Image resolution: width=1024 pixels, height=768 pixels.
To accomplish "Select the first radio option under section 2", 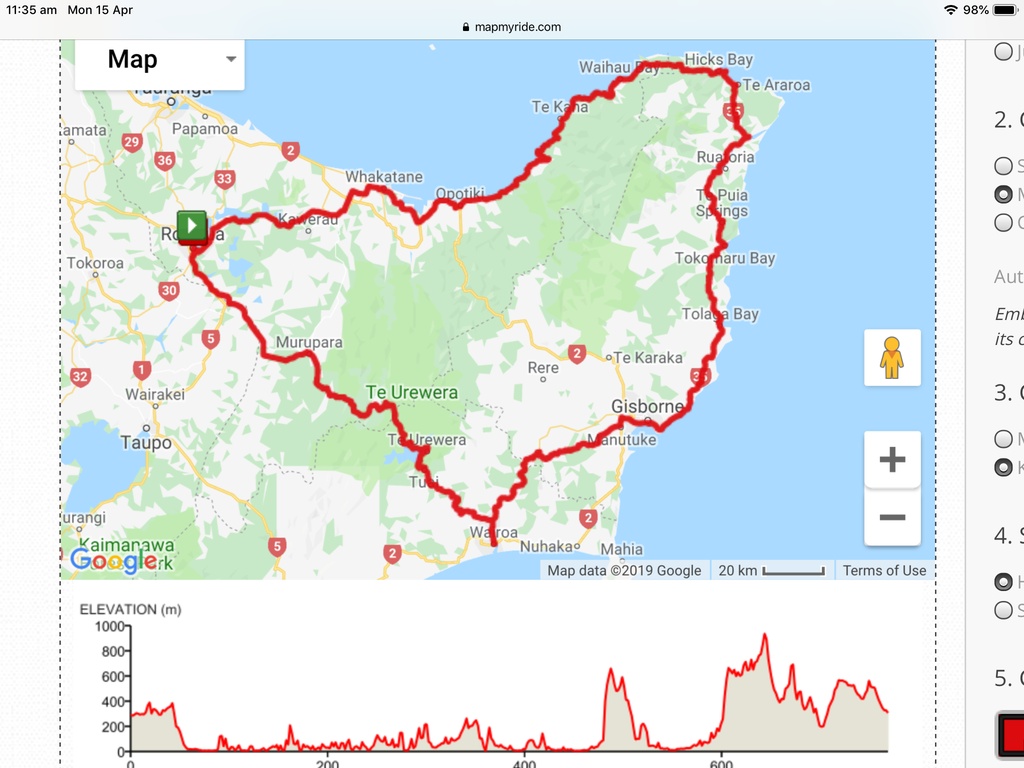I will (x=1003, y=166).
